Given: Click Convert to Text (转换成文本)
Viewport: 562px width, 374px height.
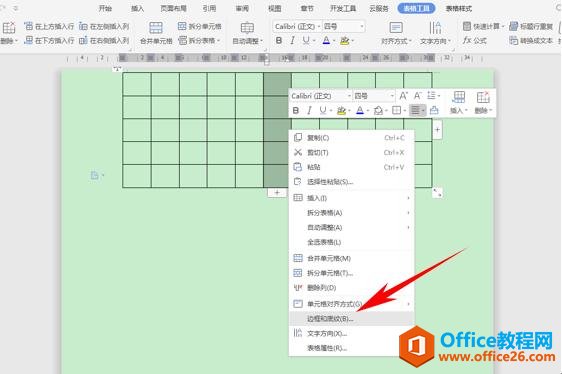Looking at the screenshot, I should (x=531, y=41).
